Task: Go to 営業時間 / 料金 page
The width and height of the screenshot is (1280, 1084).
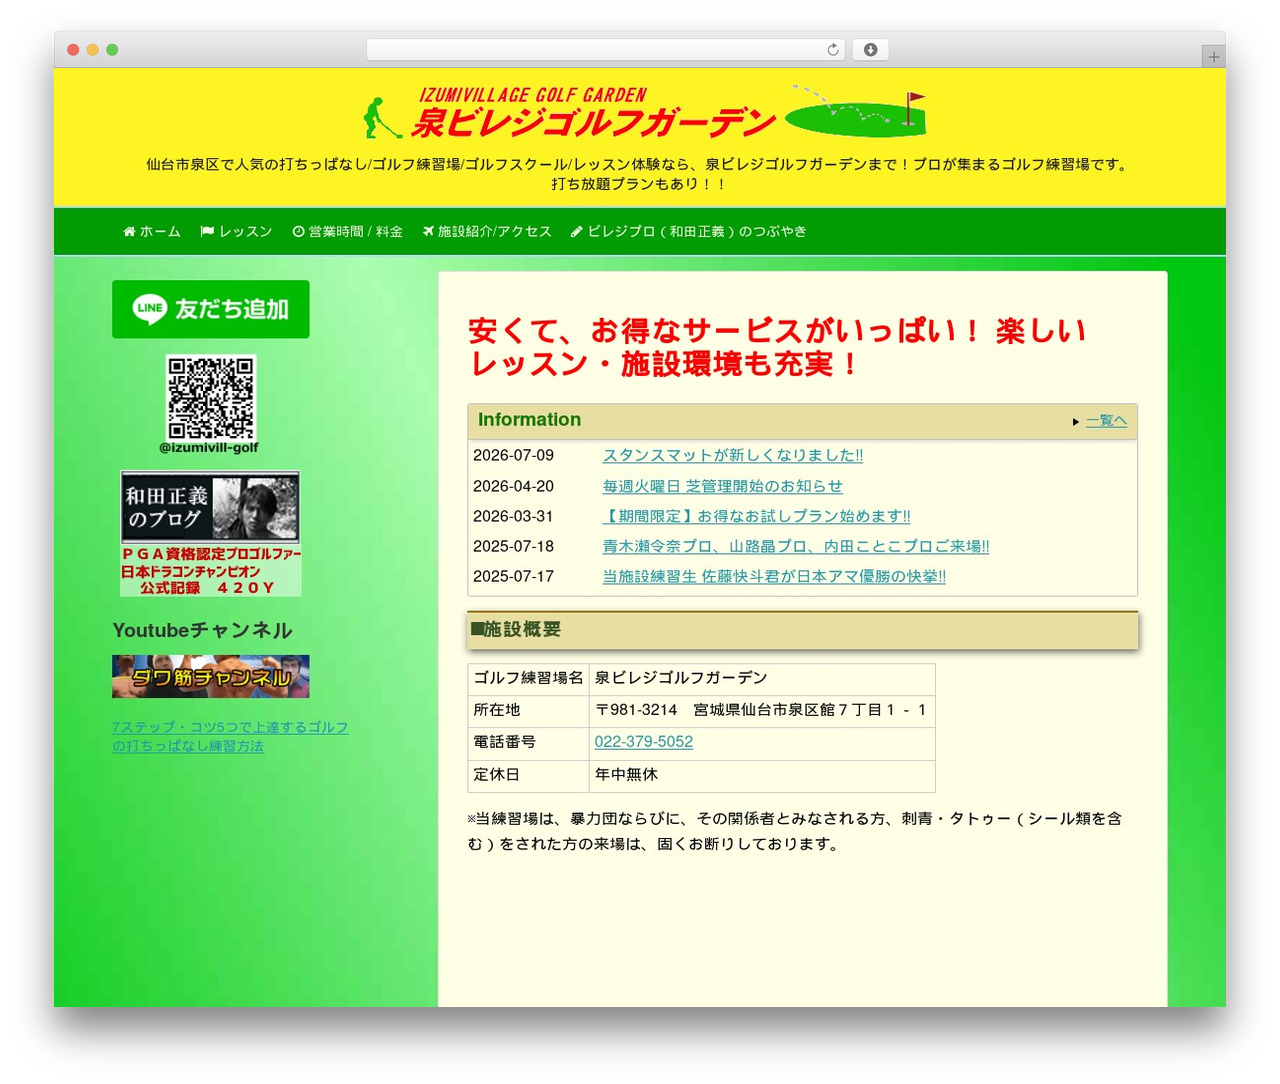Action: click(x=347, y=231)
